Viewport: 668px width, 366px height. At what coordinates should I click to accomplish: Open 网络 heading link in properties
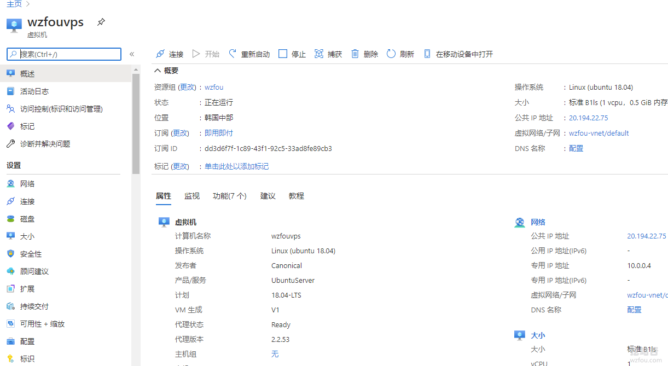tap(538, 222)
